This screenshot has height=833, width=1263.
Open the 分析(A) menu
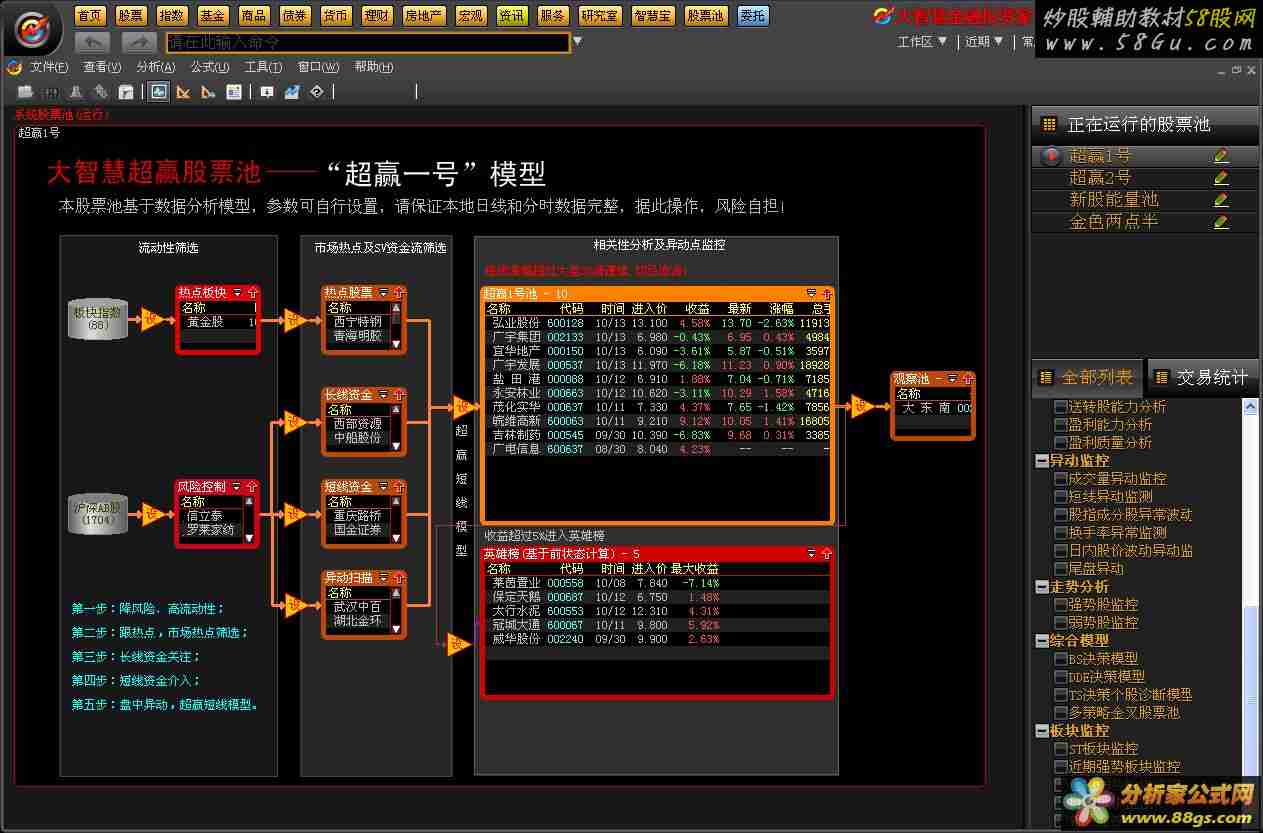click(155, 67)
